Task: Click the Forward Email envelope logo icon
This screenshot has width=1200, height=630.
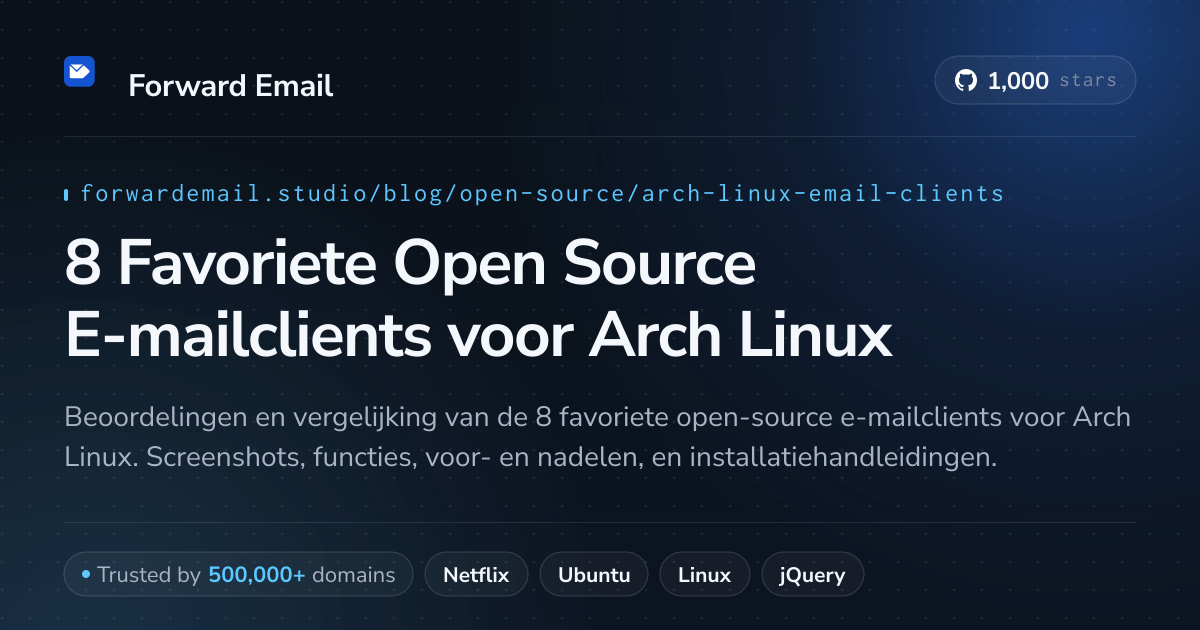Action: pyautogui.click(x=79, y=71)
